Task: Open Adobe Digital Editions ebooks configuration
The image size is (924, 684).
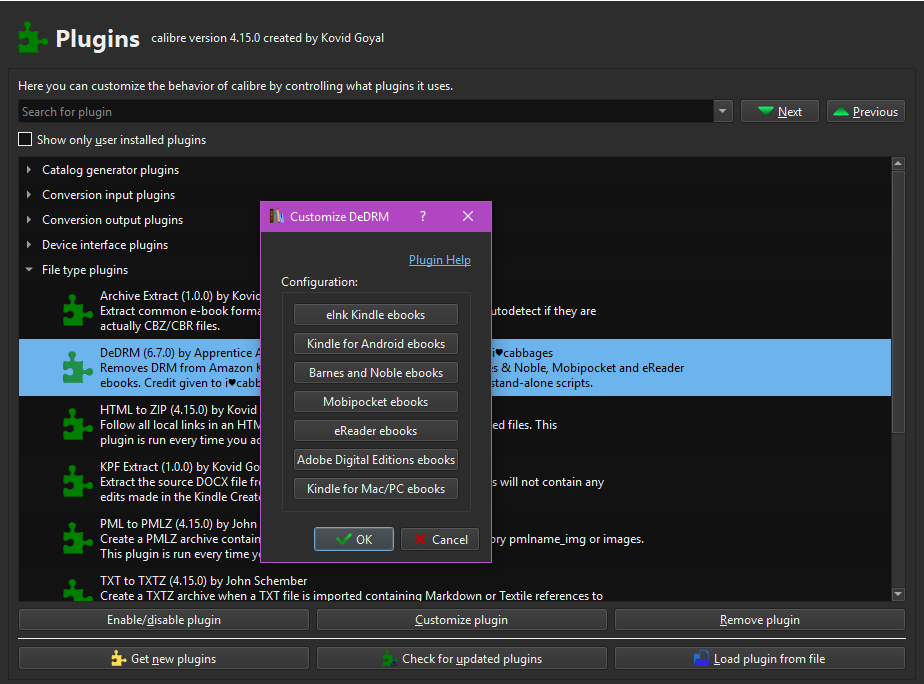Action: click(376, 460)
